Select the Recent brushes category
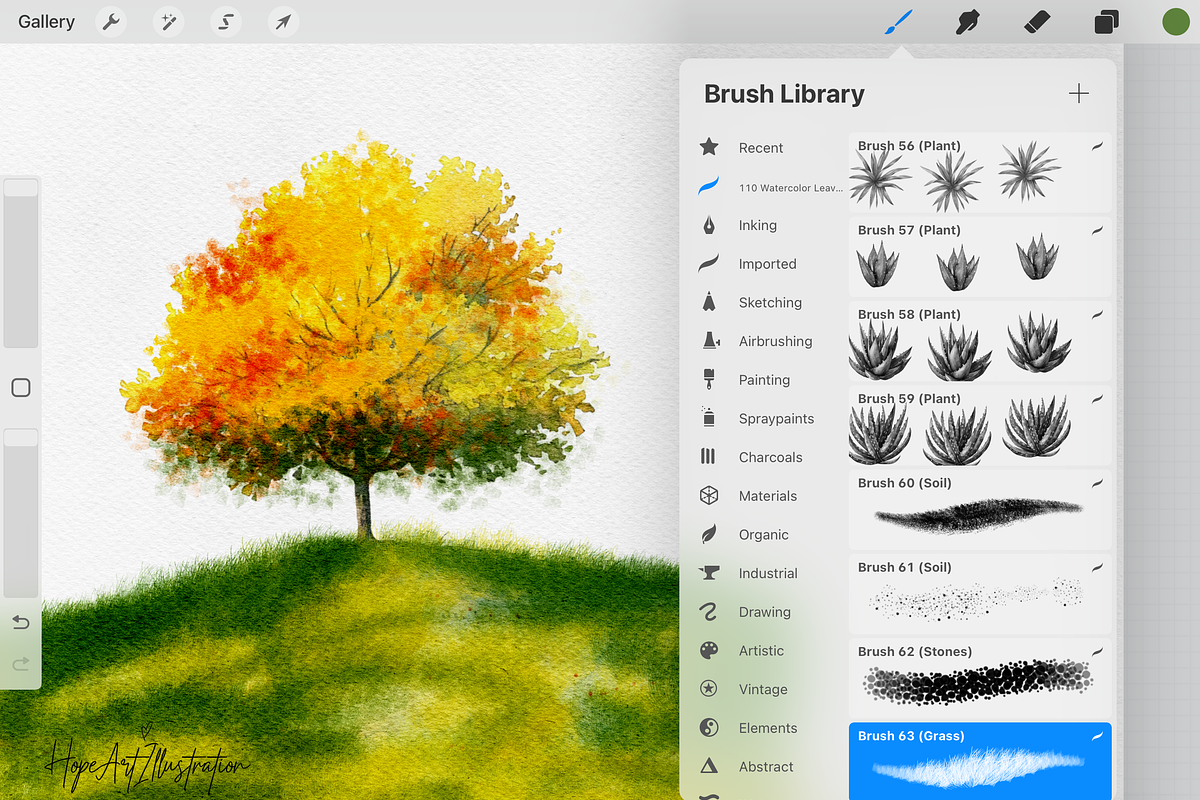Viewport: 1200px width, 800px height. [760, 148]
